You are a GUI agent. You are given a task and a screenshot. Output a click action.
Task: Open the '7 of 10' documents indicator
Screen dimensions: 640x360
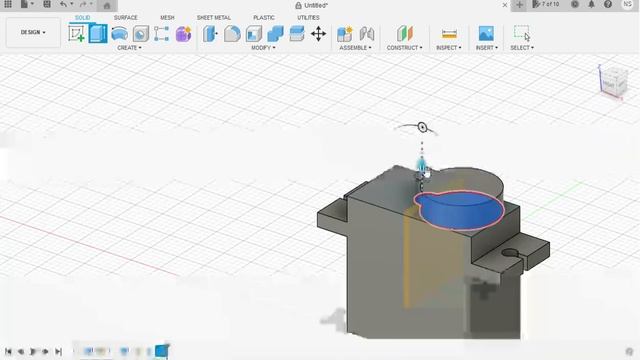click(546, 4)
